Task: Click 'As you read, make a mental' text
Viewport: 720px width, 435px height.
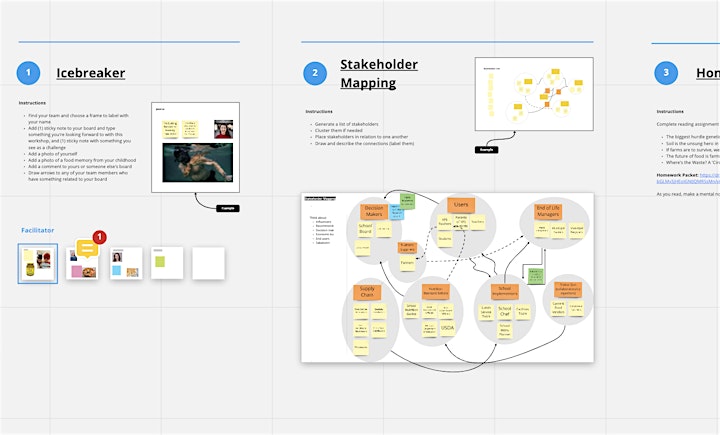Action: click(x=688, y=194)
